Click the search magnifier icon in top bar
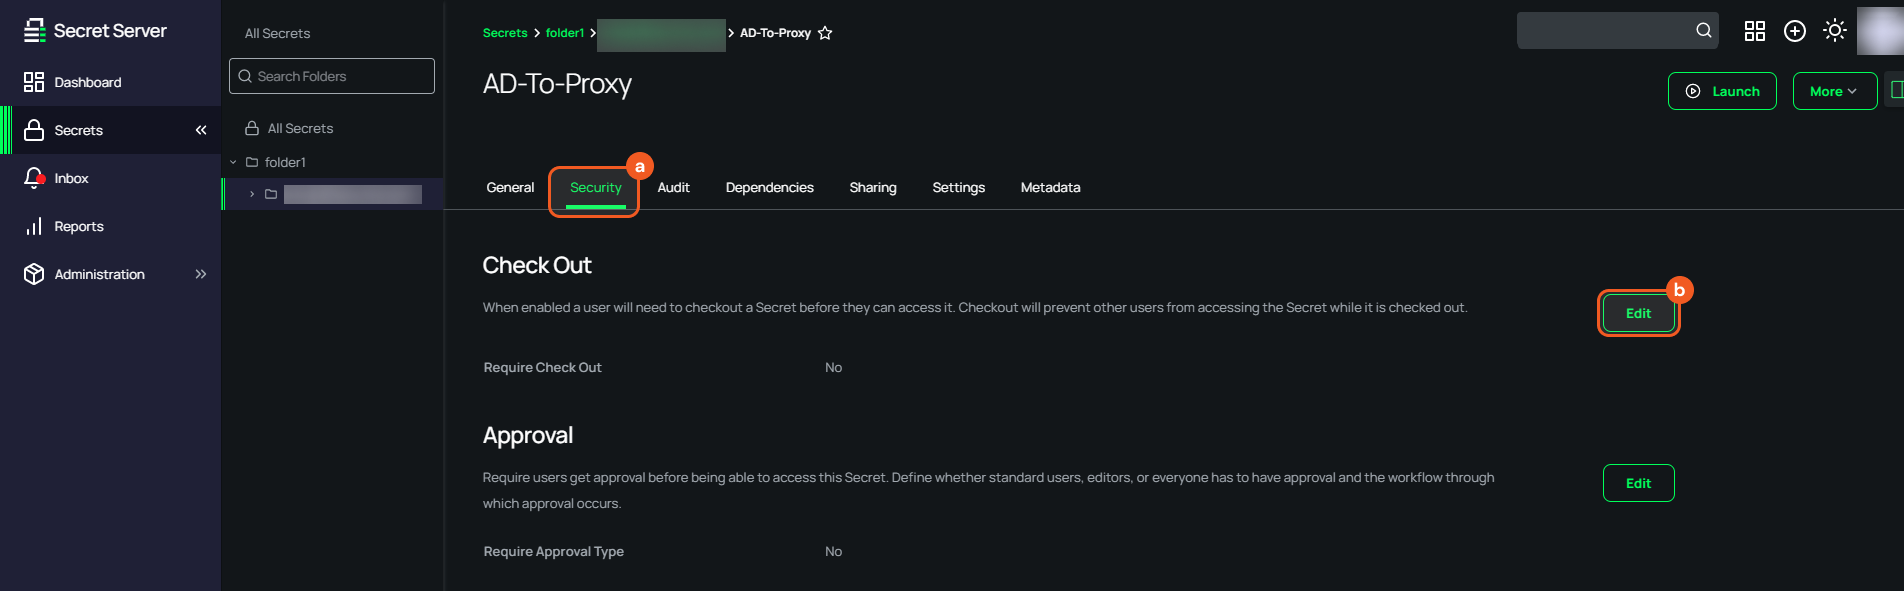 click(1704, 31)
